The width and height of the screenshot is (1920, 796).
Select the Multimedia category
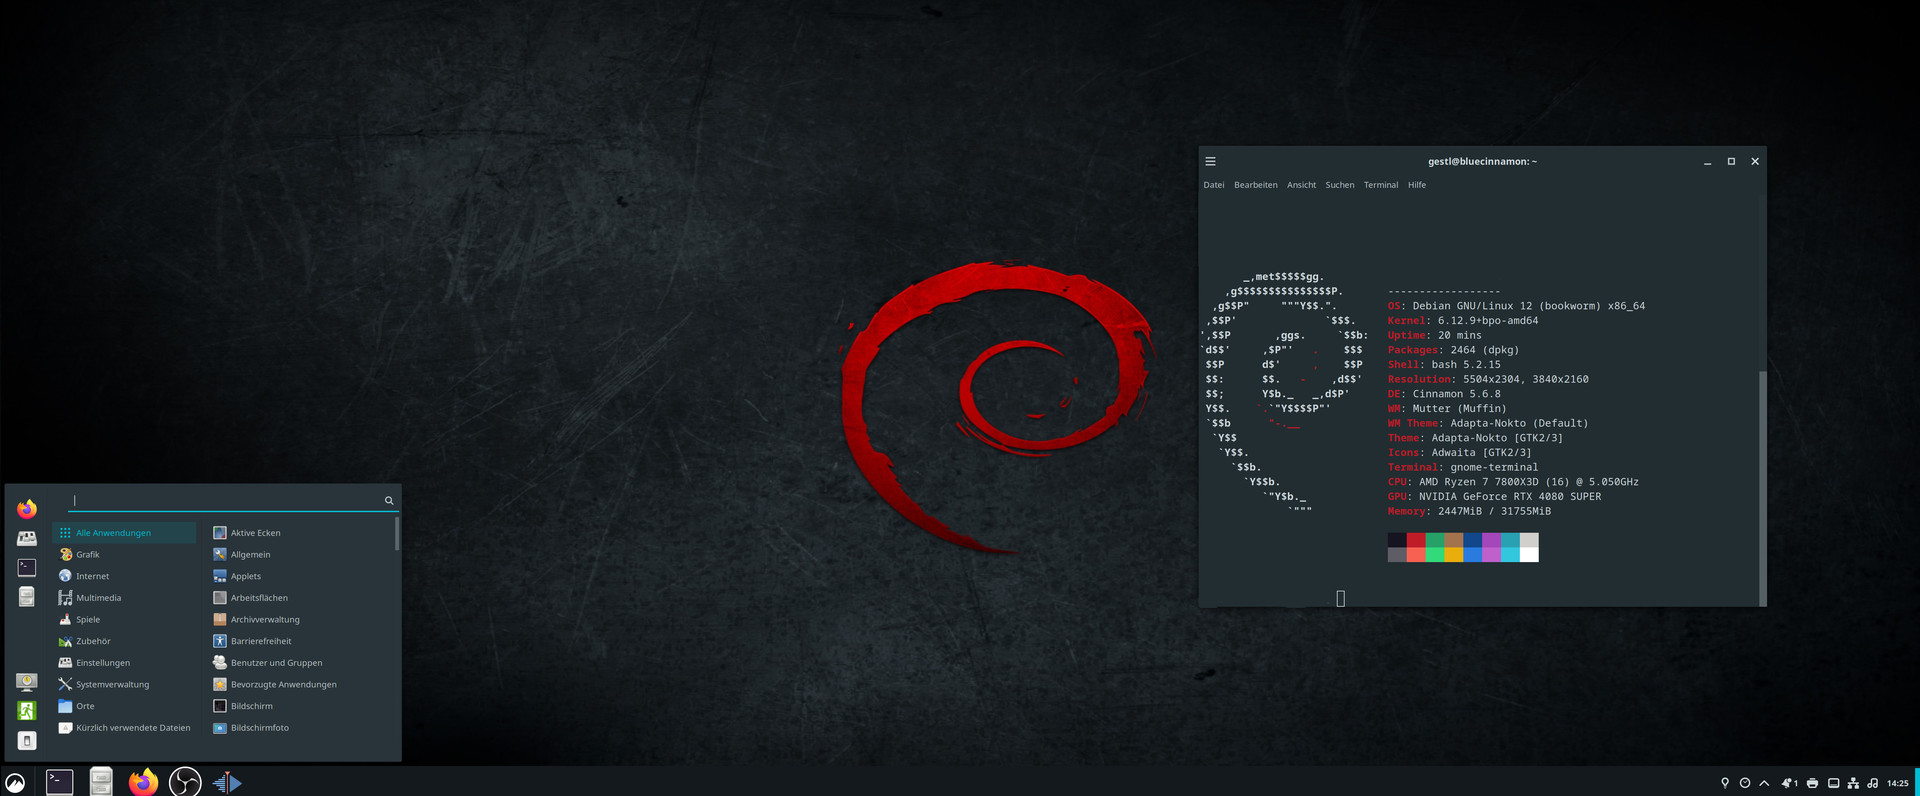point(98,598)
